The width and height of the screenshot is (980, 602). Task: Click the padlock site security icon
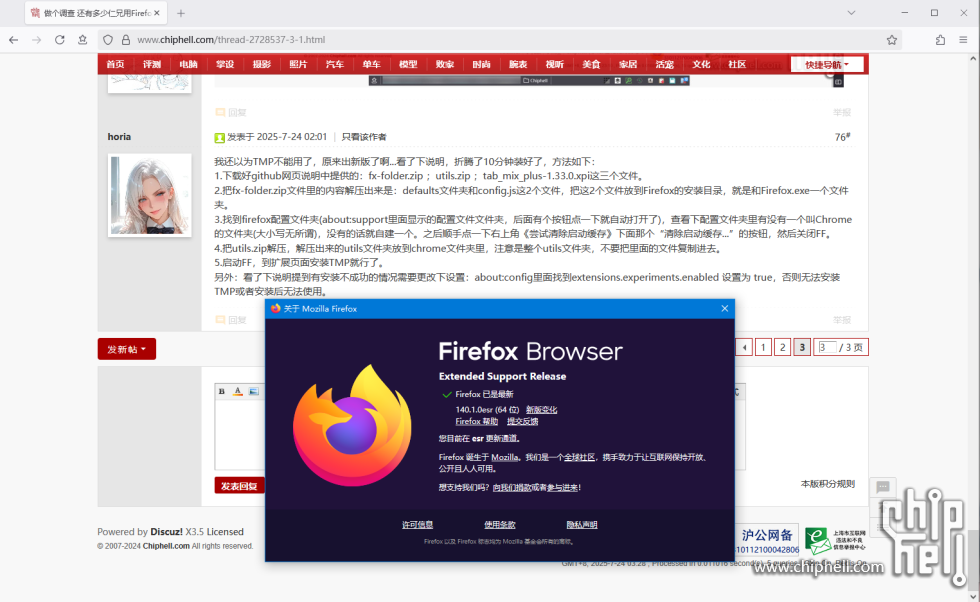[126, 39]
